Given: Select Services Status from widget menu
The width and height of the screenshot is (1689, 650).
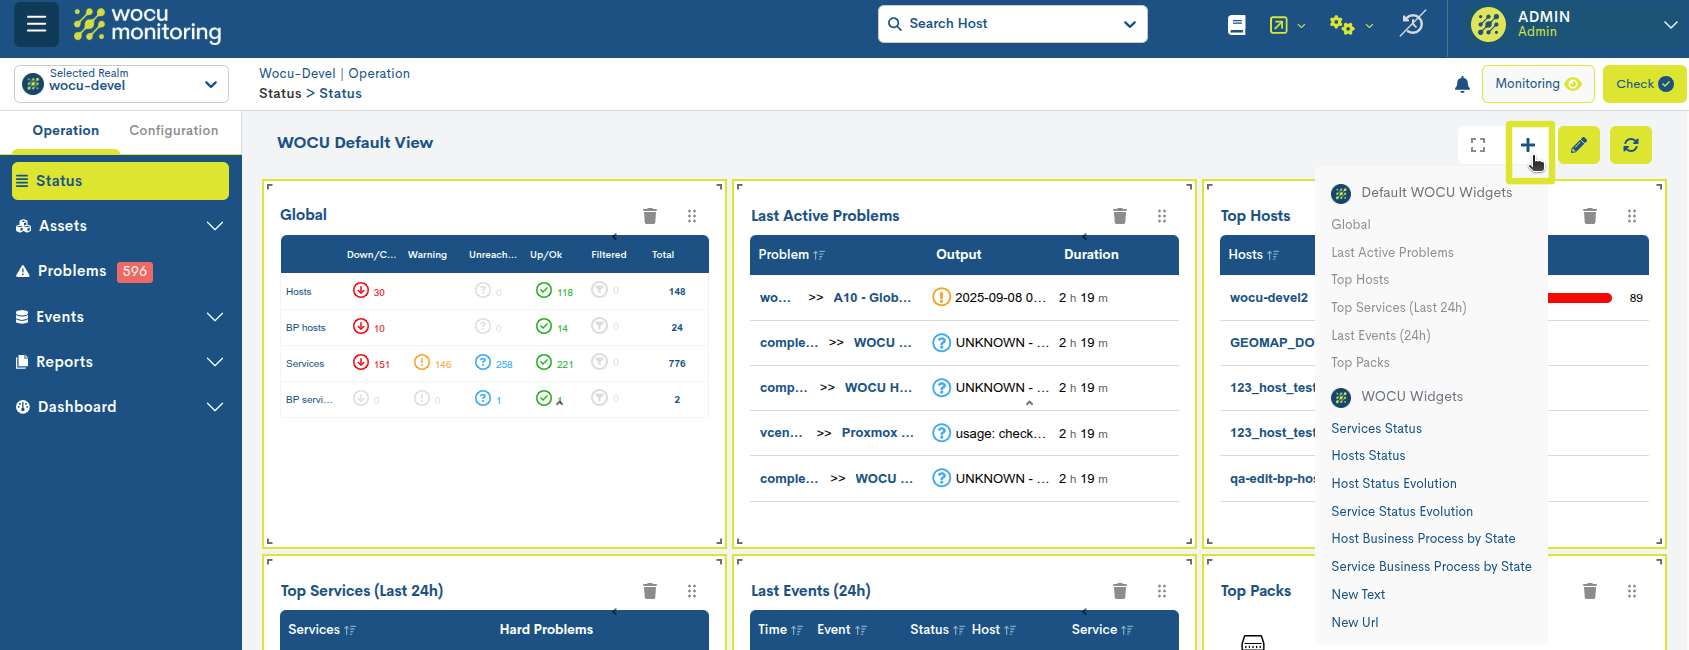Looking at the screenshot, I should [x=1376, y=428].
